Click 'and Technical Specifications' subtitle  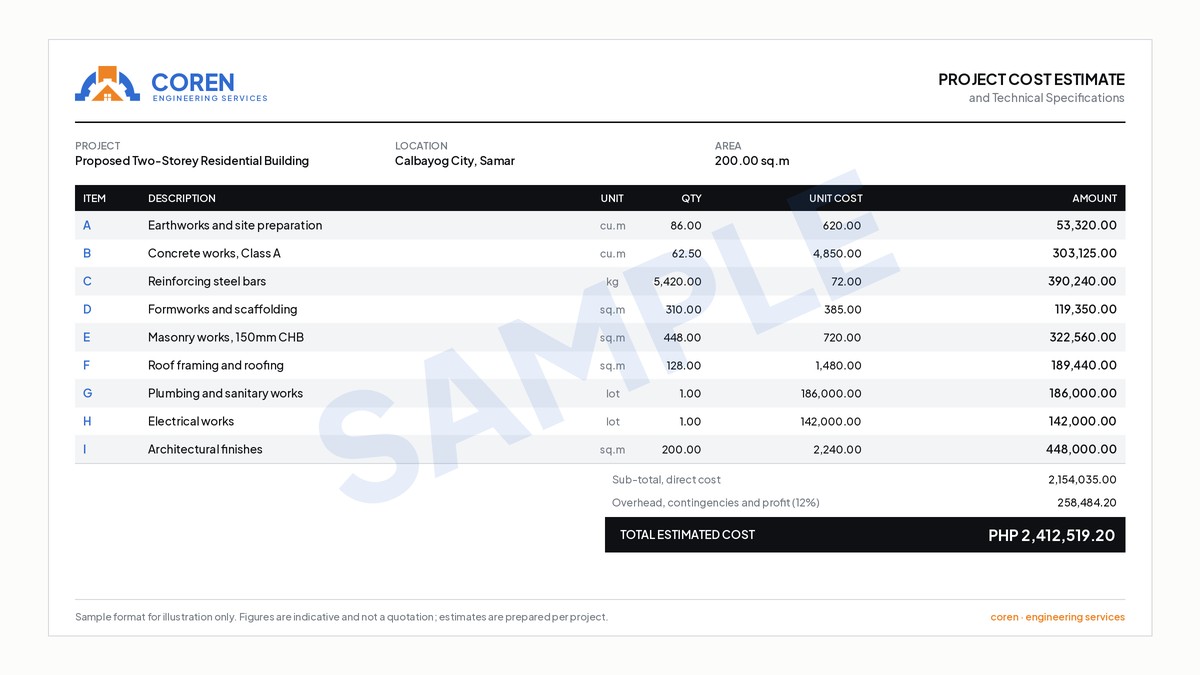click(1046, 98)
